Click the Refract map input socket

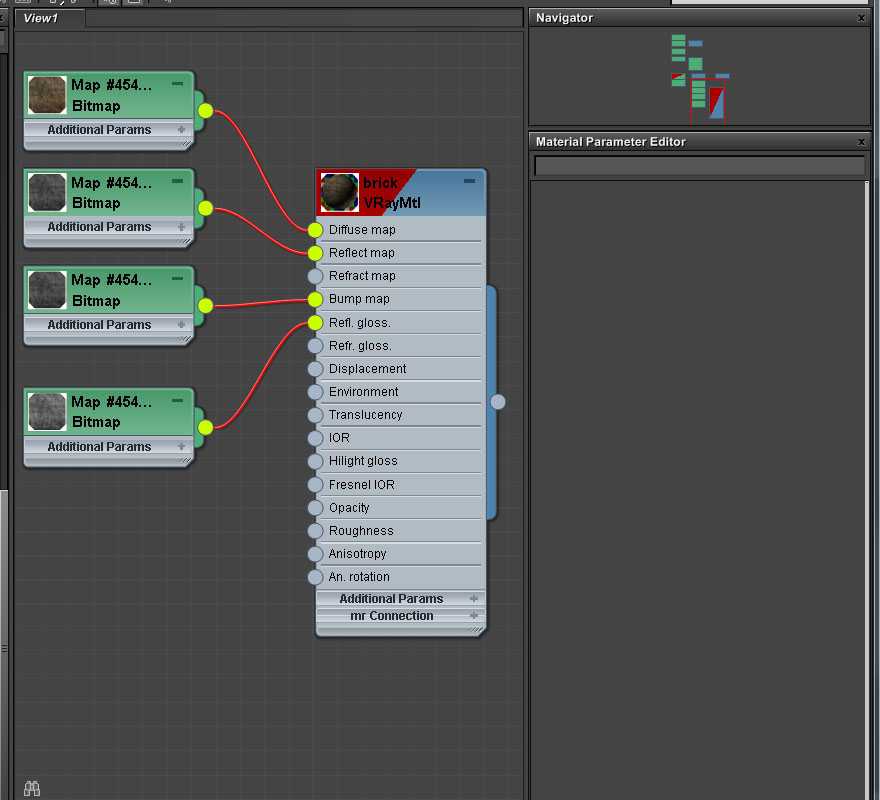316,276
